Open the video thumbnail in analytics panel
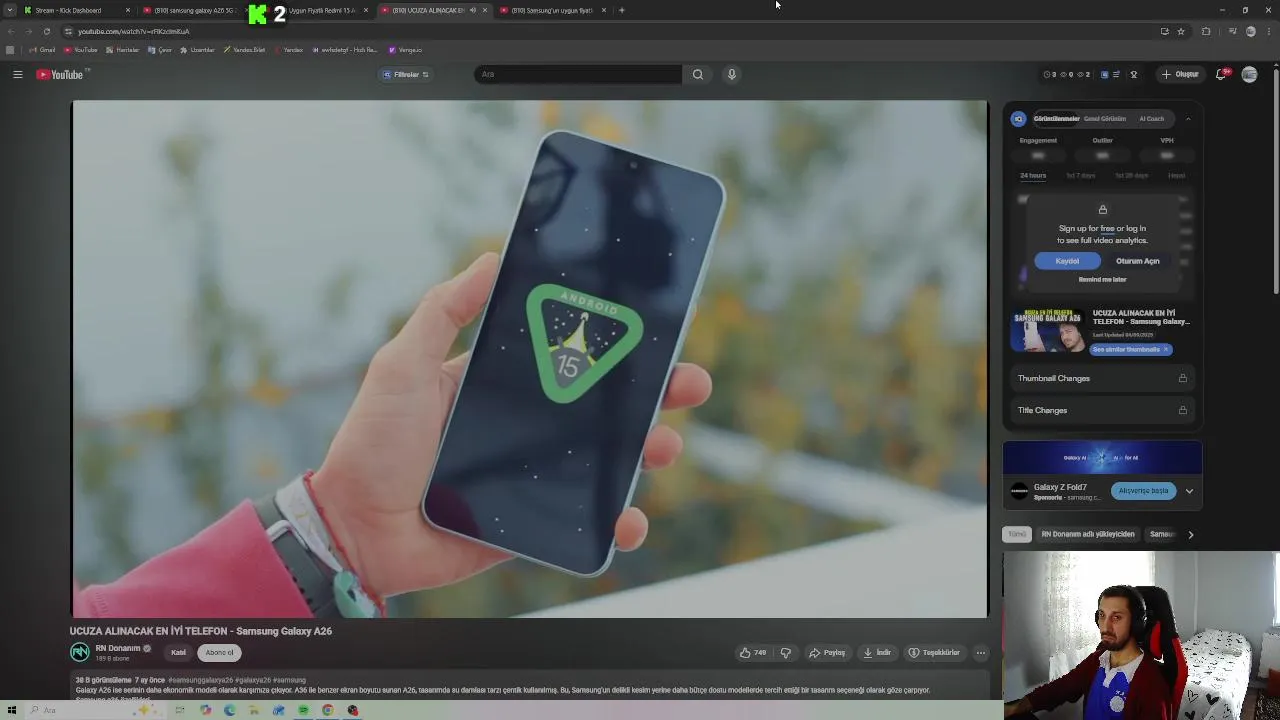The height and width of the screenshot is (720, 1280). point(1047,331)
